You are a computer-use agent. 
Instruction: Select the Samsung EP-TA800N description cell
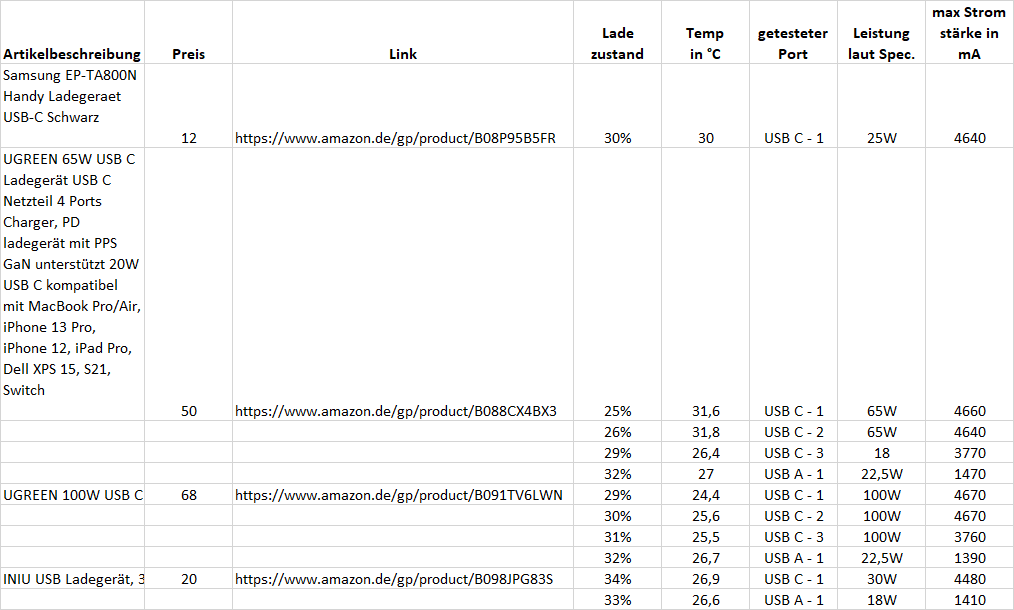[72, 106]
